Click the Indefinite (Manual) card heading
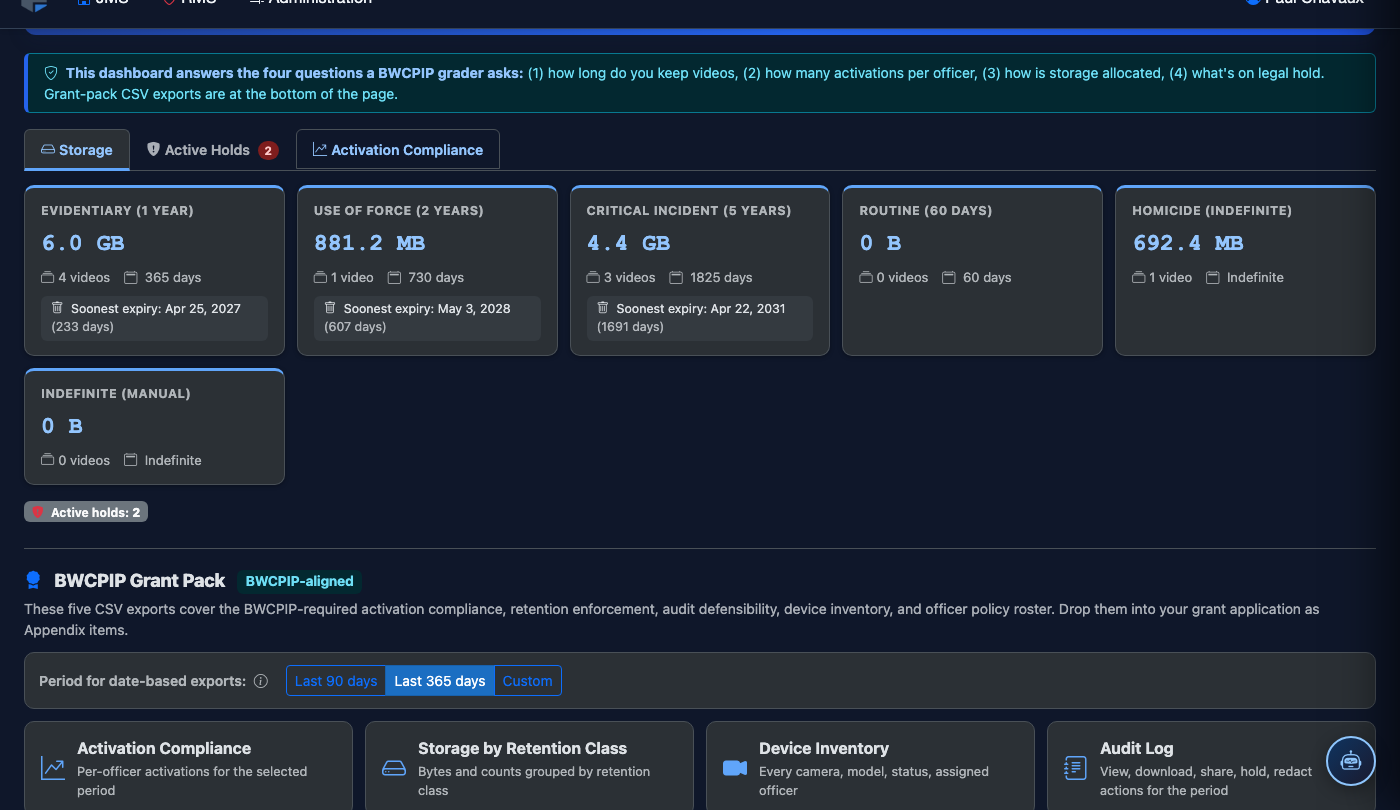The height and width of the screenshot is (810, 1400). point(116,394)
